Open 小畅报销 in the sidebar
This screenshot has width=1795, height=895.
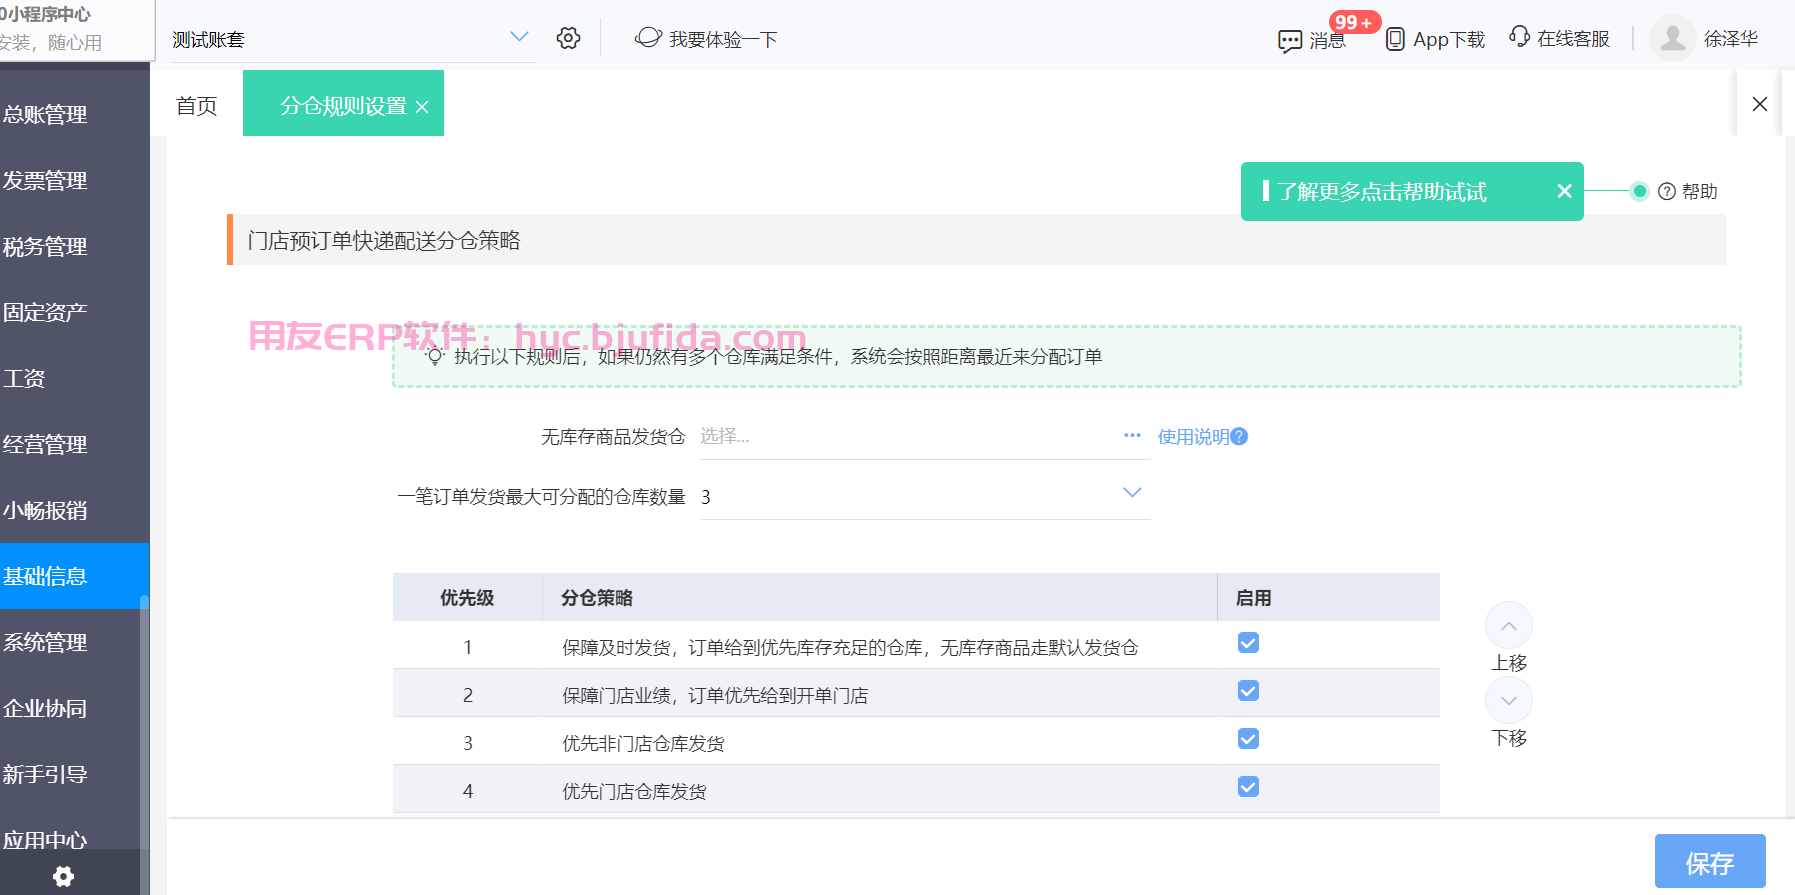coord(75,510)
